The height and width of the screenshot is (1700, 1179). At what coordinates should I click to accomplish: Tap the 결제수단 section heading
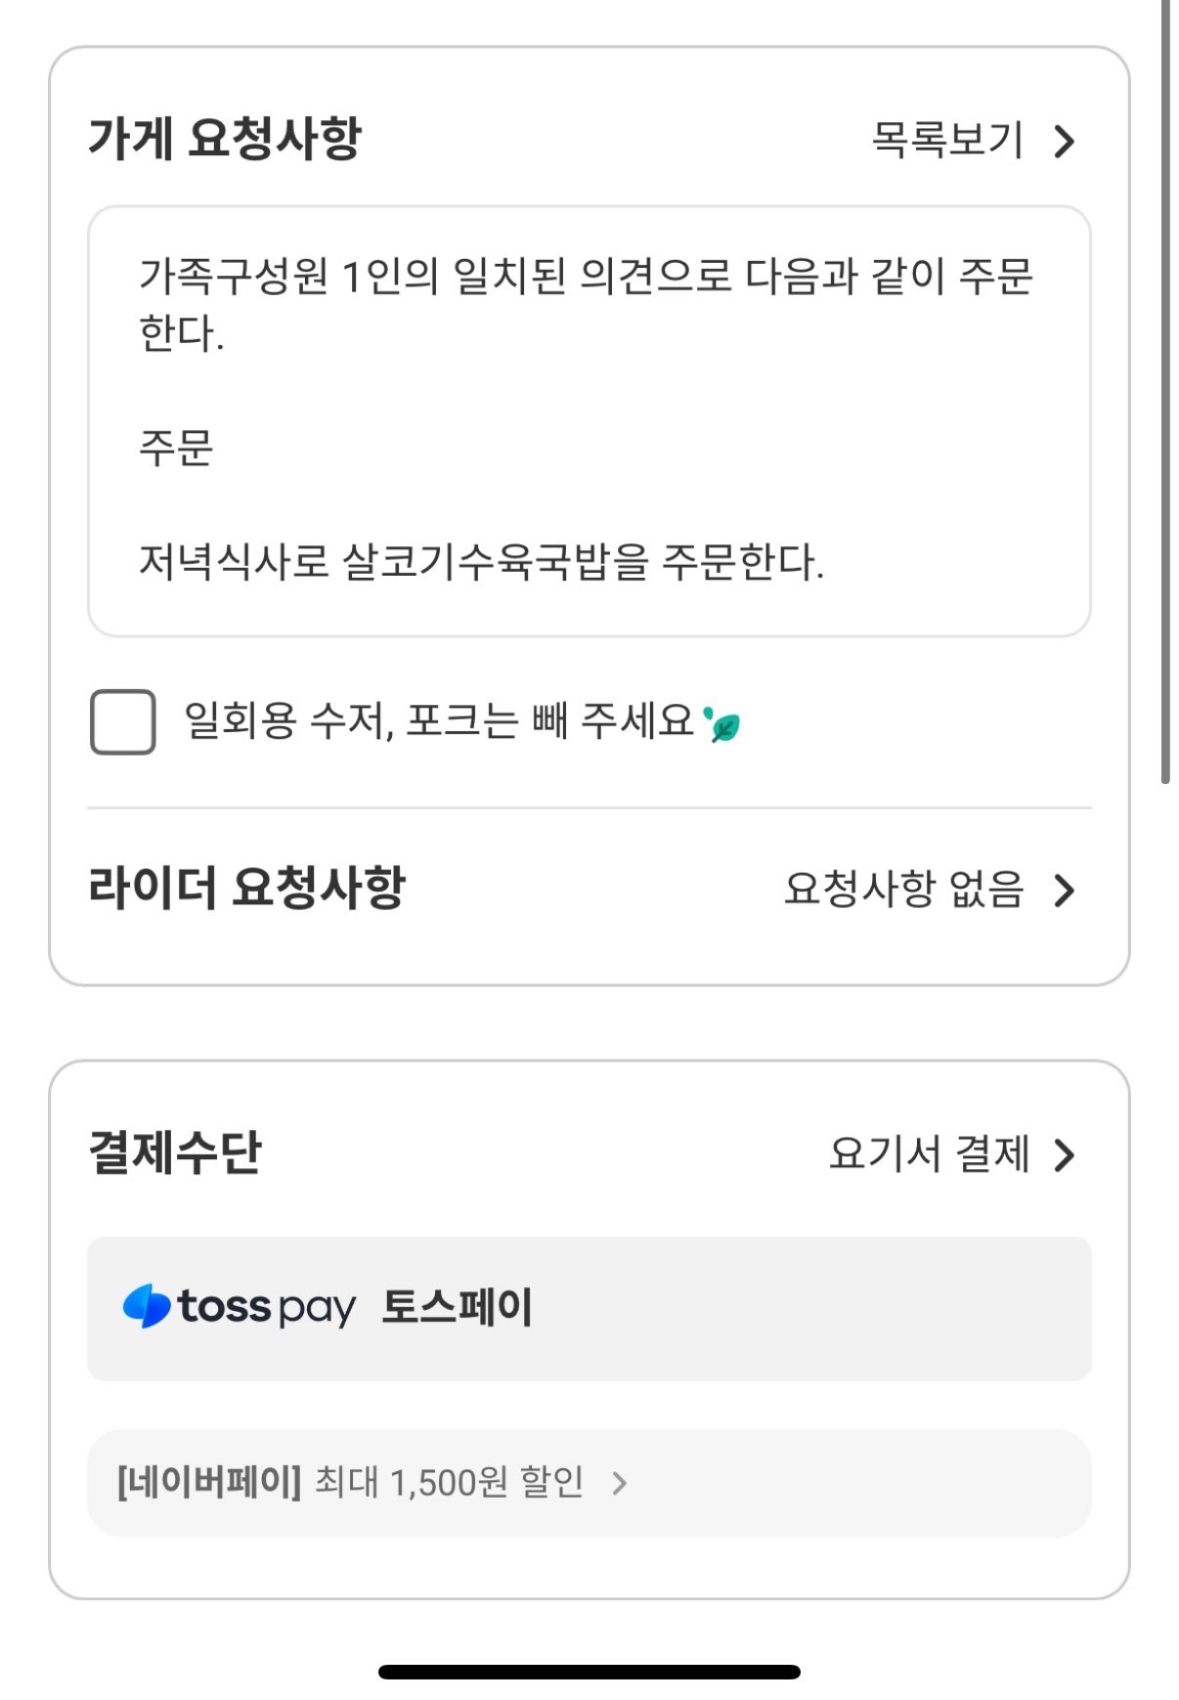[x=175, y=1152]
